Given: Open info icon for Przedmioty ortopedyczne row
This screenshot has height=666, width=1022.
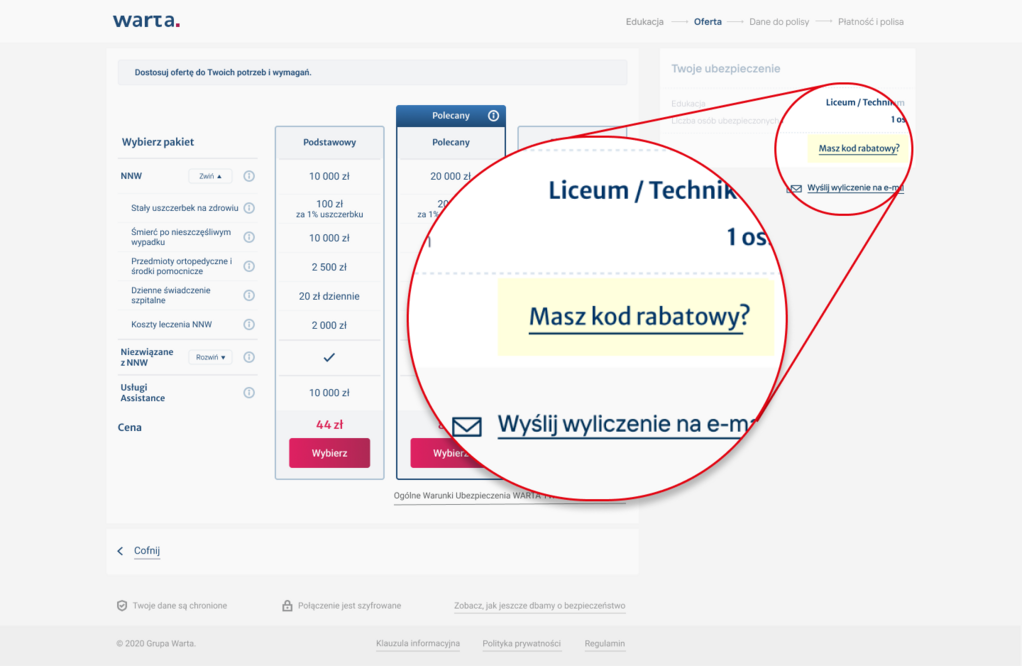Looking at the screenshot, I should click(249, 266).
